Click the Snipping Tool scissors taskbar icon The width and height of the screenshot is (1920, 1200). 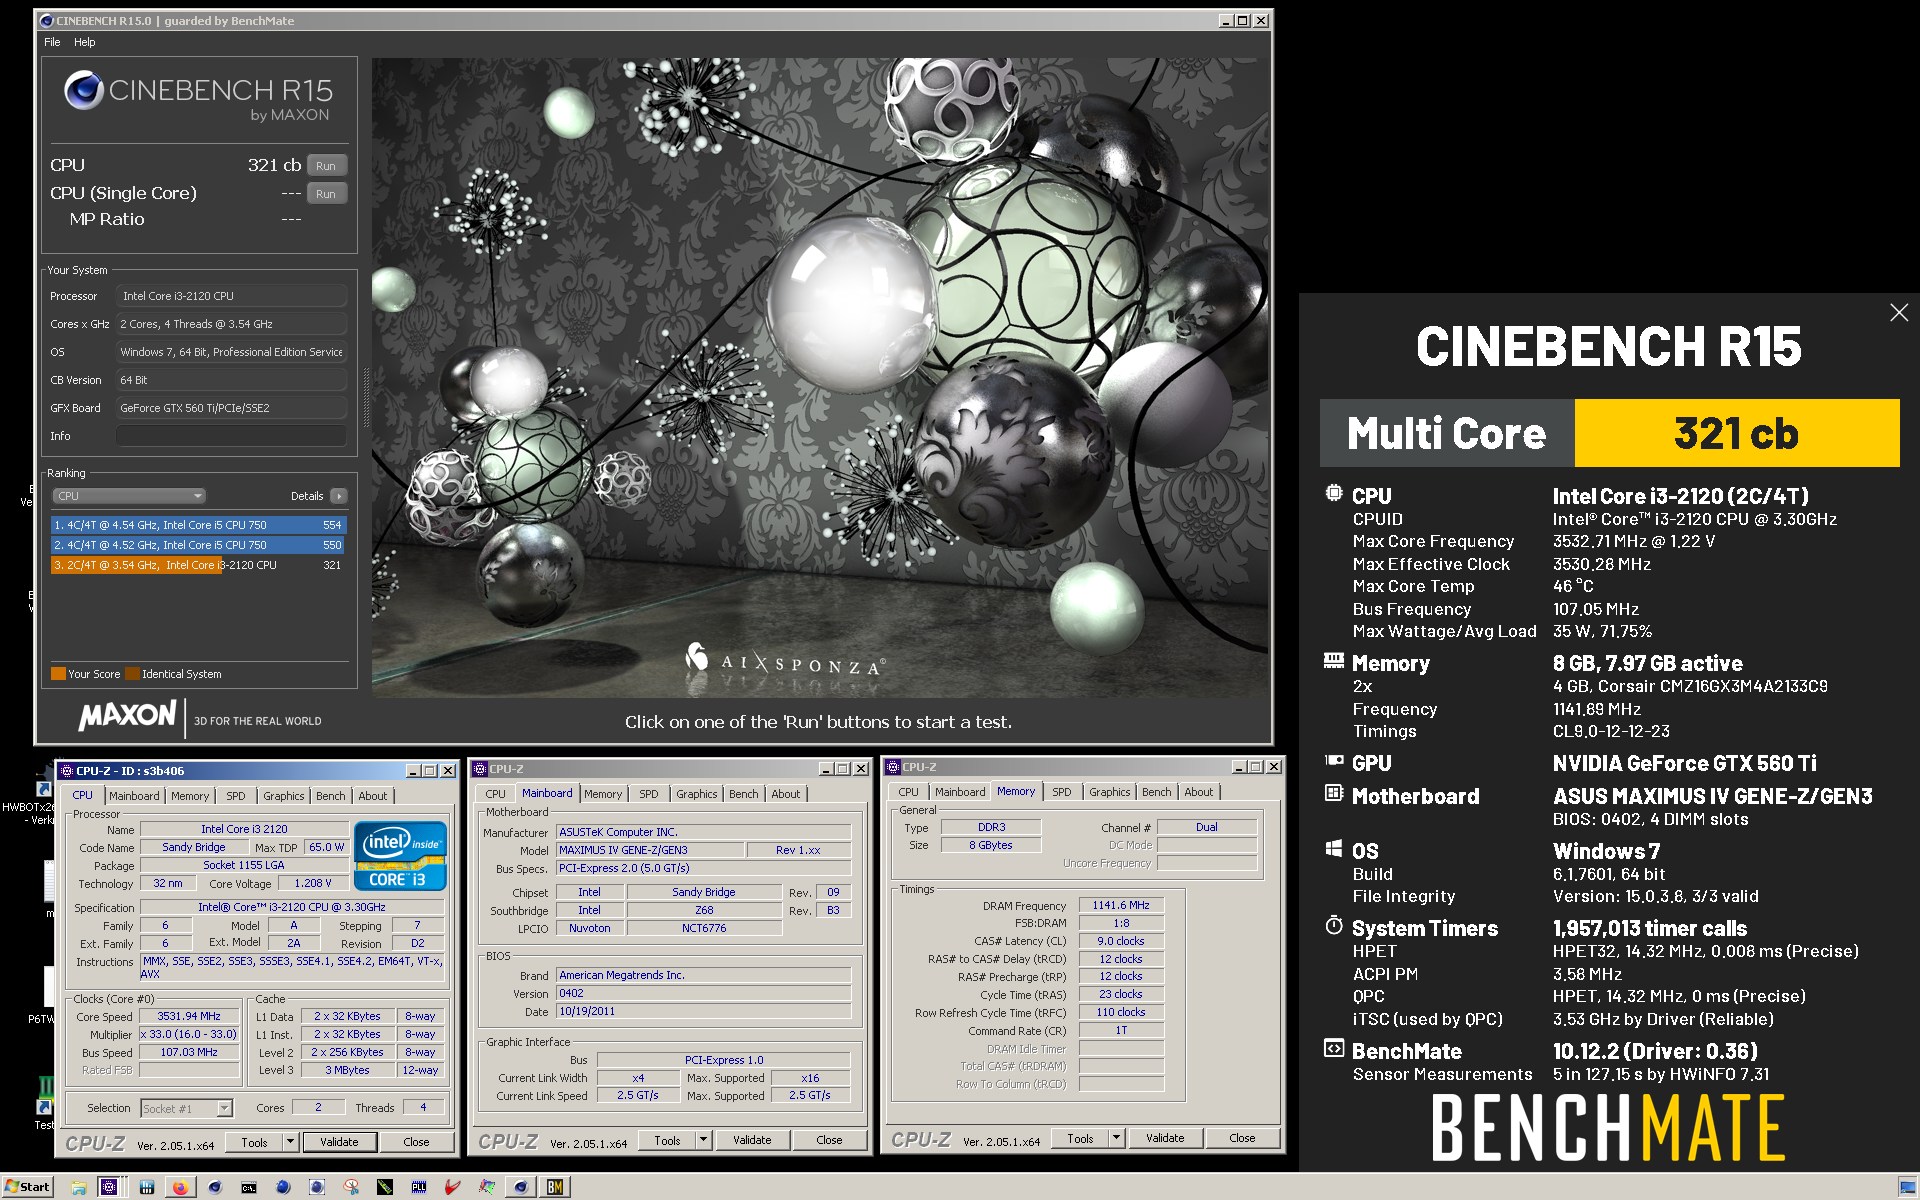351,1187
